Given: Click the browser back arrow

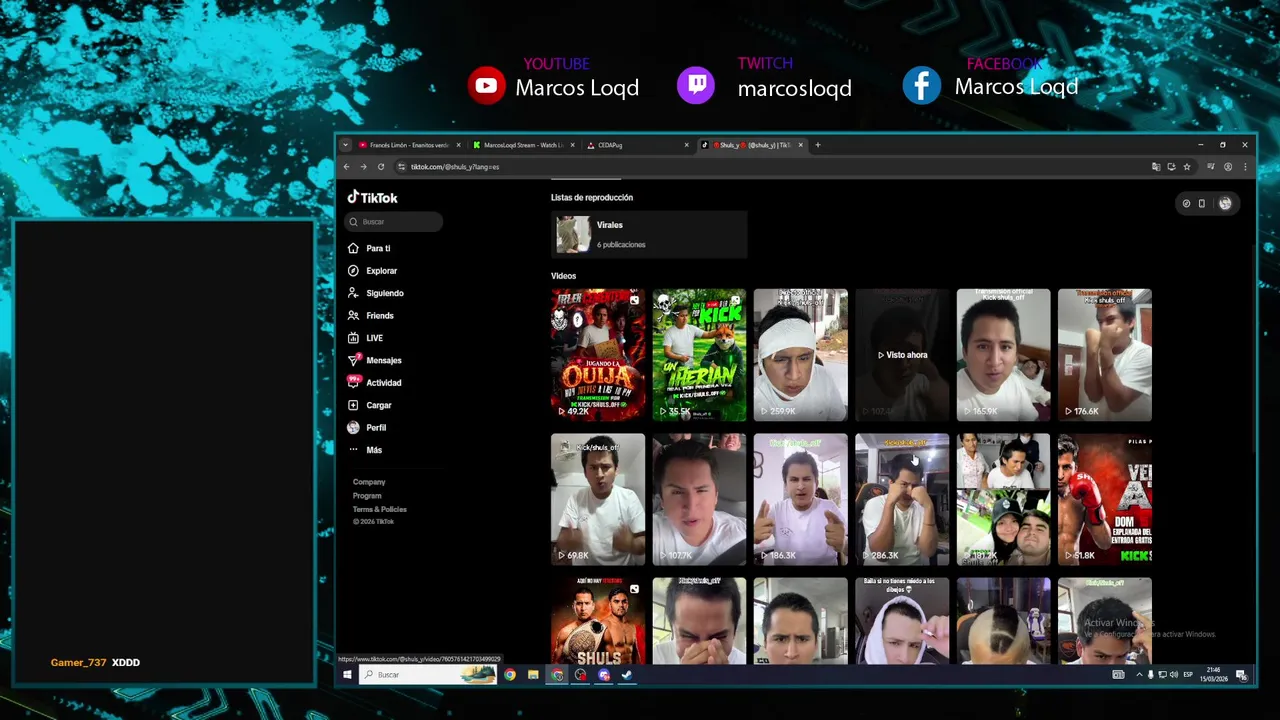Looking at the screenshot, I should pyautogui.click(x=347, y=167).
